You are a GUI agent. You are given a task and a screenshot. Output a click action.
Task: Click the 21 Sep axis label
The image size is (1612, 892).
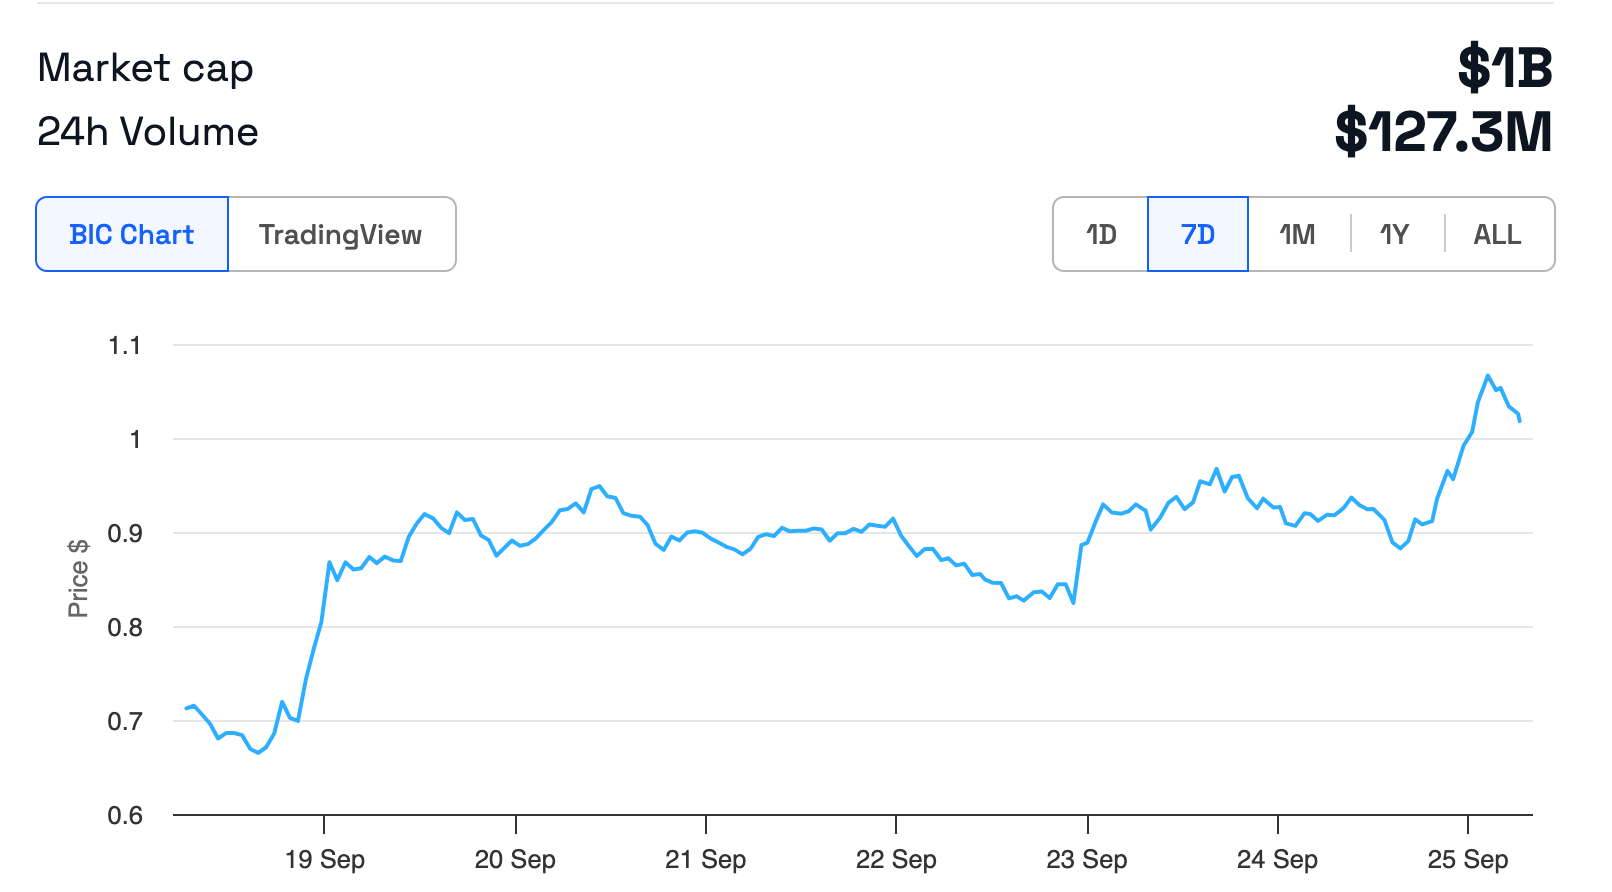706,859
